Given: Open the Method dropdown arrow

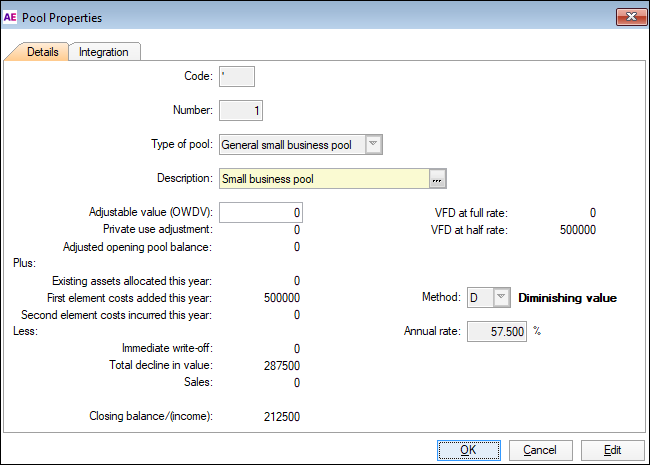Looking at the screenshot, I should [x=502, y=298].
